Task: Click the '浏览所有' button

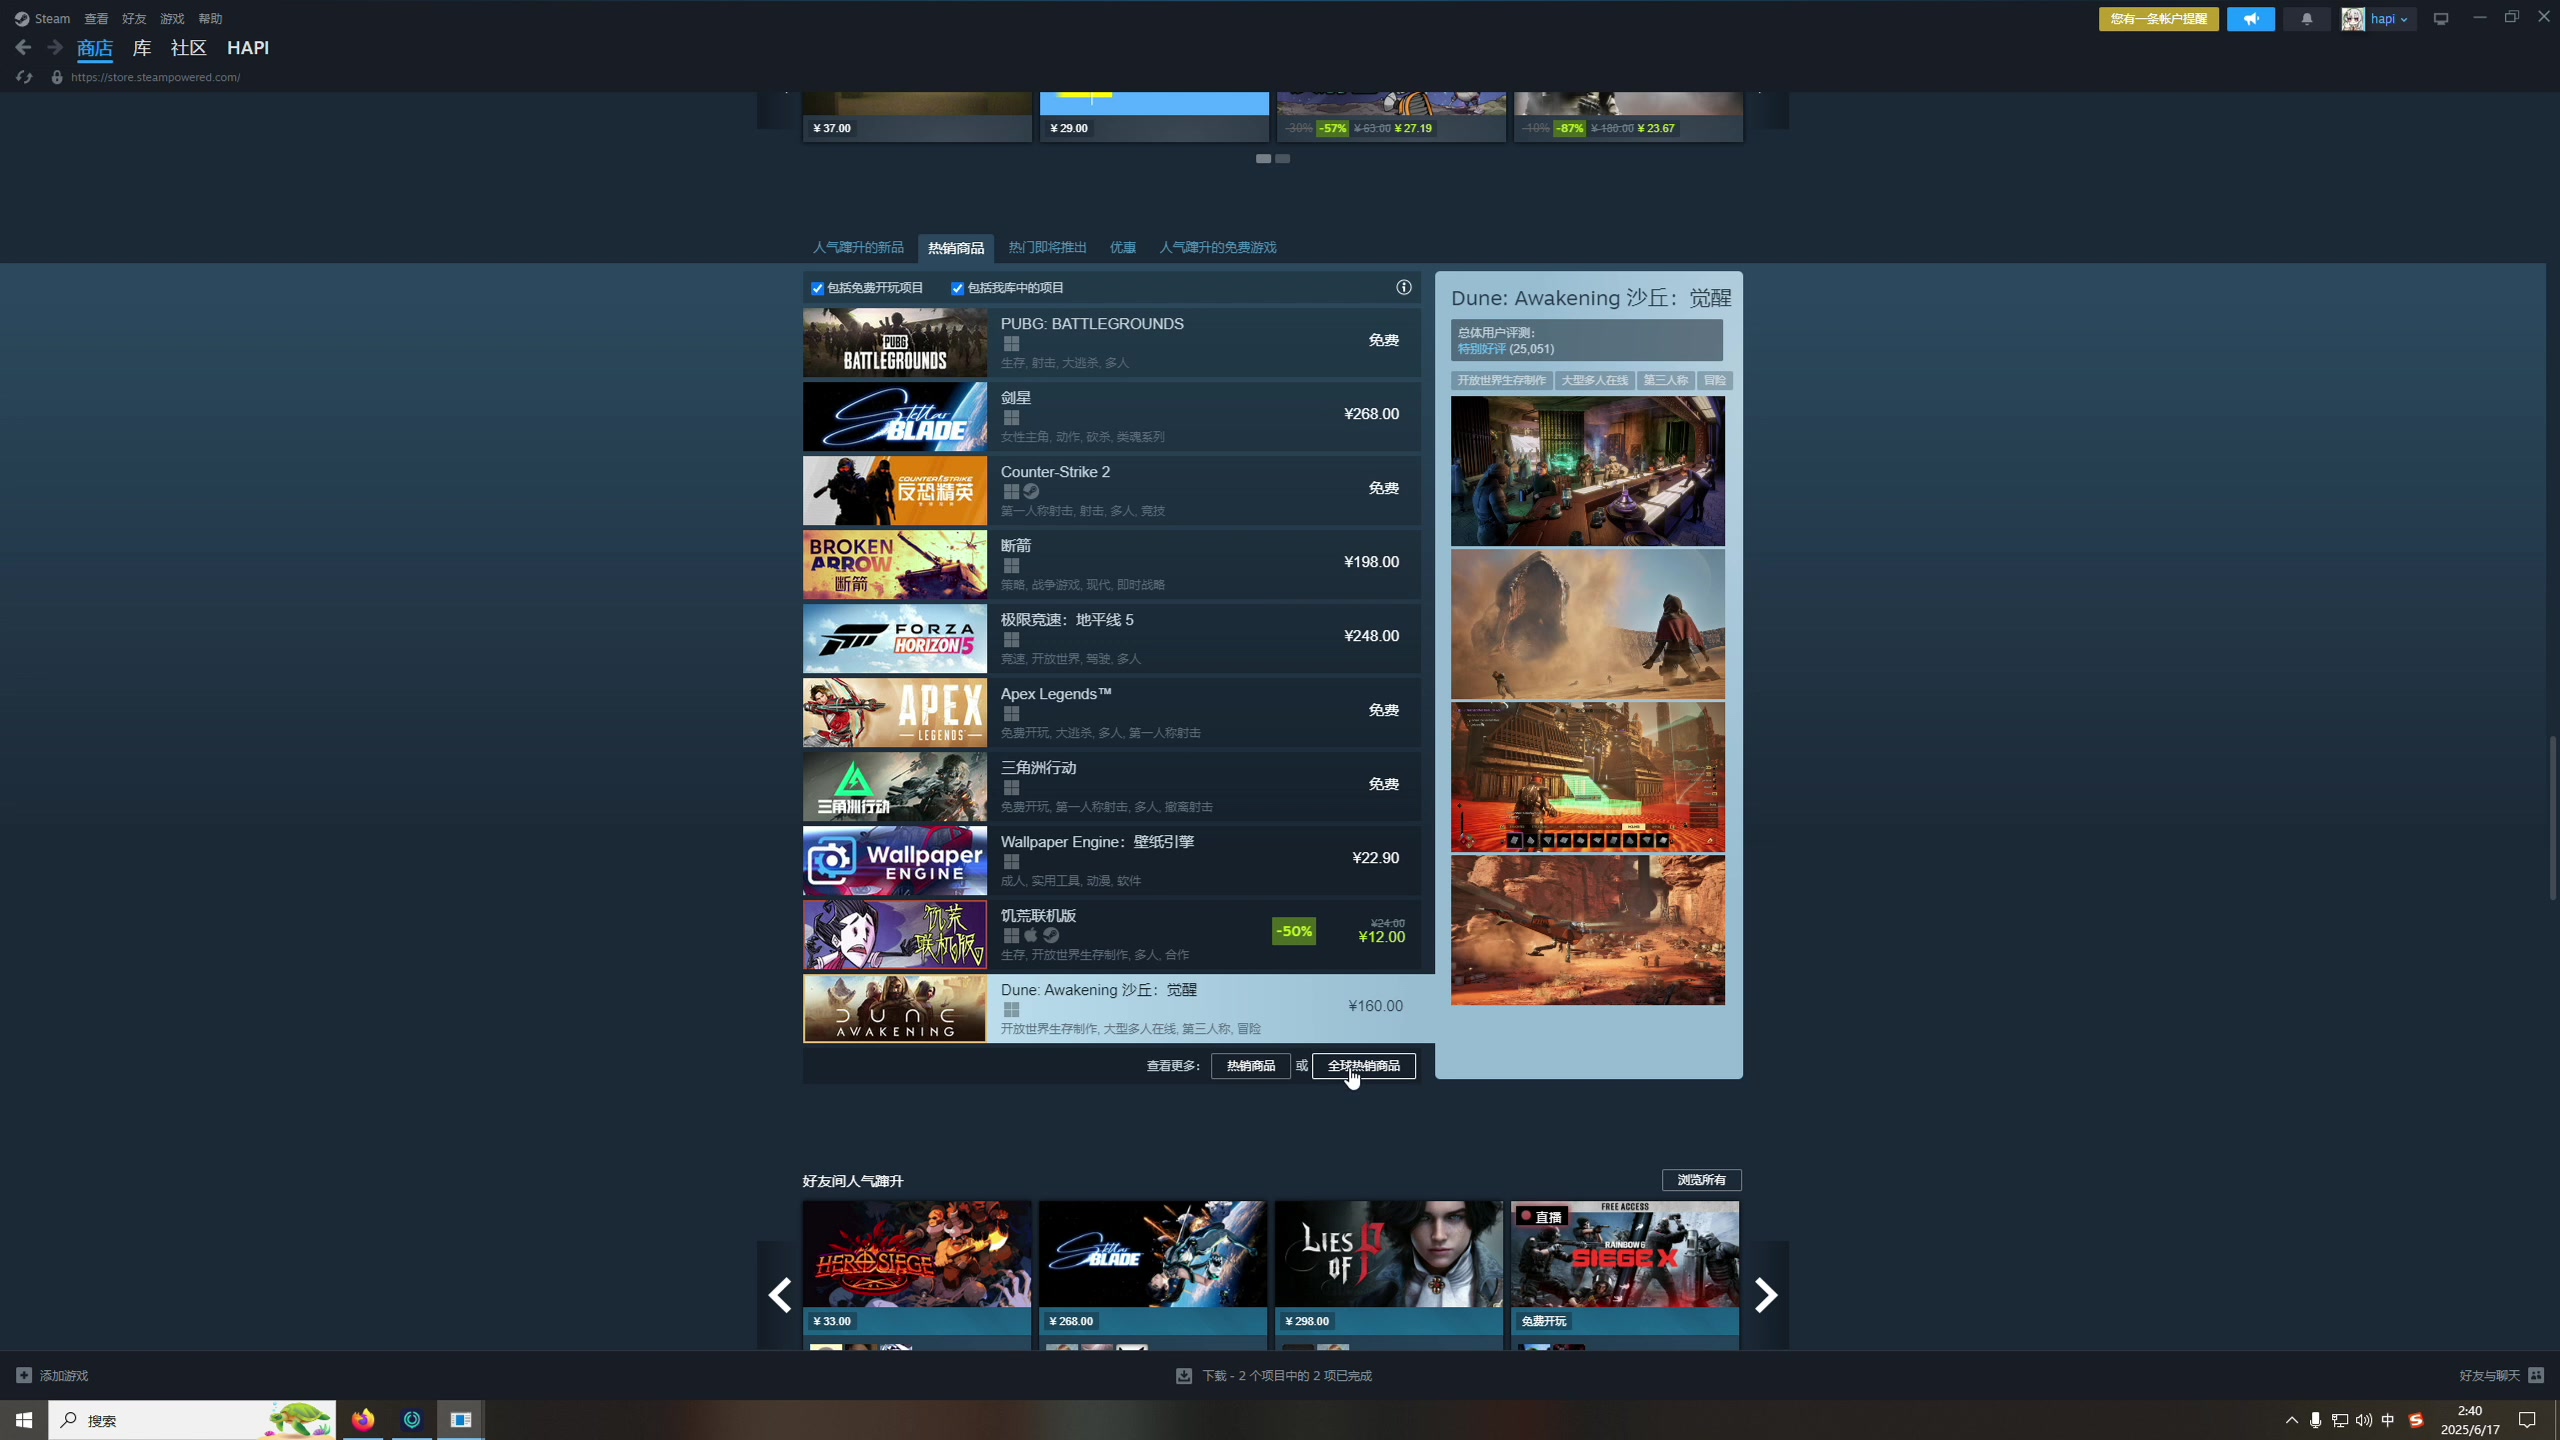Action: click(1701, 1180)
